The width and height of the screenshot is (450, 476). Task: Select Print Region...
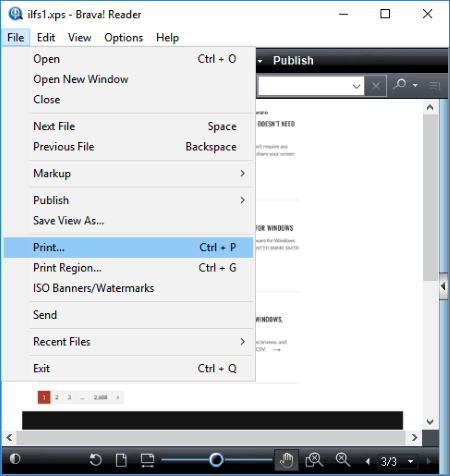[128, 268]
